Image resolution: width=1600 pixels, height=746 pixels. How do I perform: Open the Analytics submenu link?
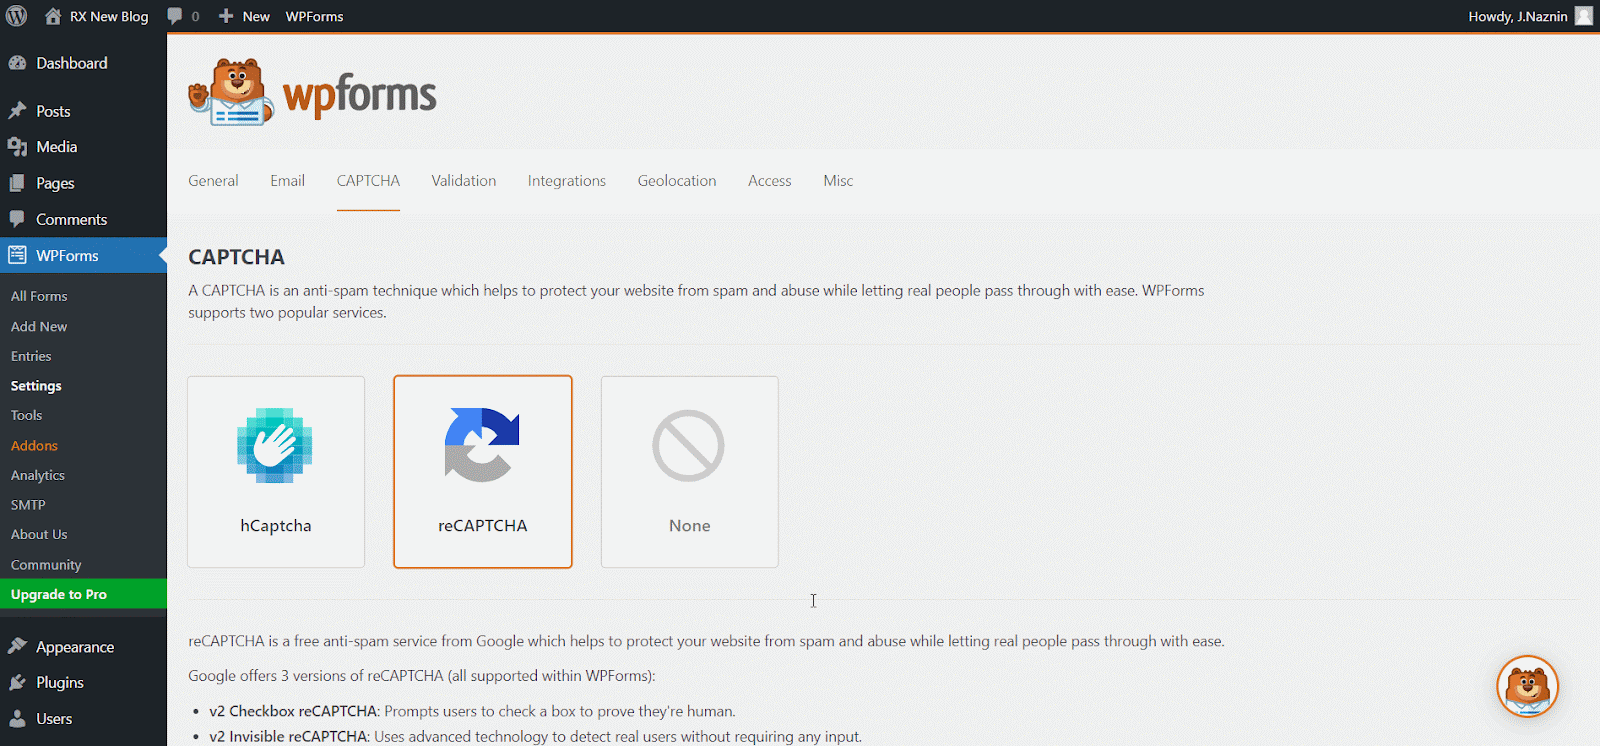tap(38, 475)
